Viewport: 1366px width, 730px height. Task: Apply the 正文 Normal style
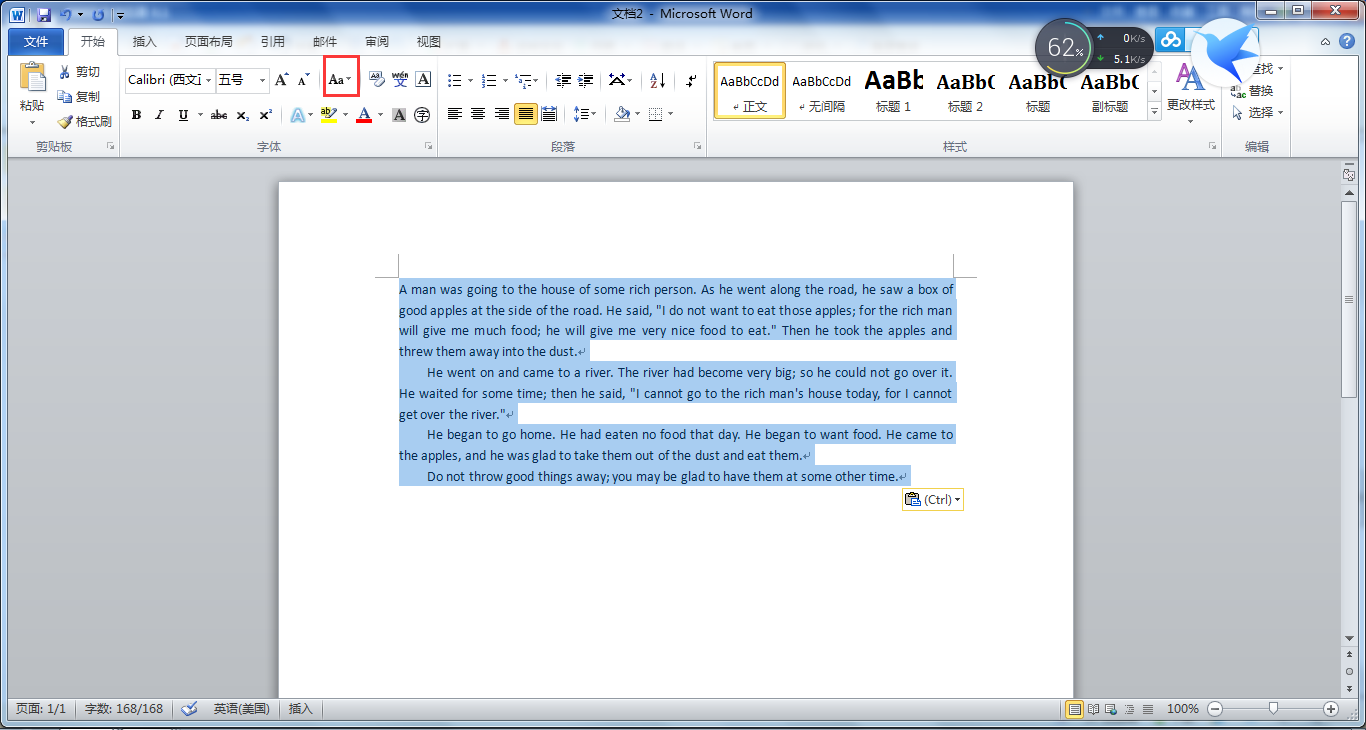coord(750,91)
